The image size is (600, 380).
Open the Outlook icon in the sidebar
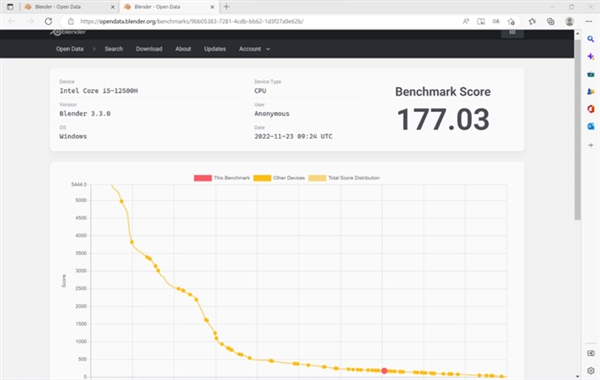tap(591, 126)
